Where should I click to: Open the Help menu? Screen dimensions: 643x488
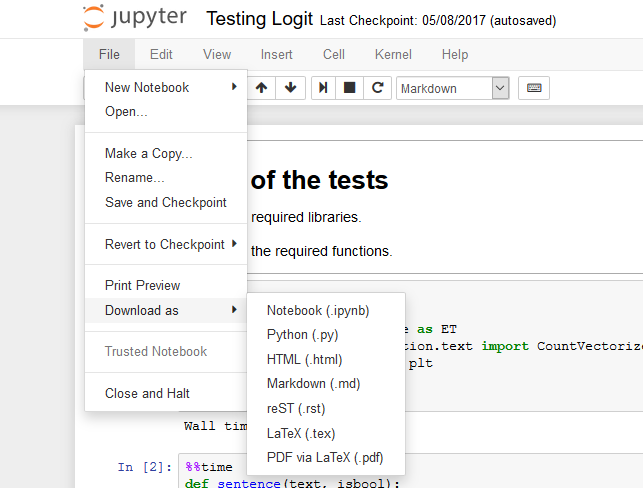(x=455, y=54)
